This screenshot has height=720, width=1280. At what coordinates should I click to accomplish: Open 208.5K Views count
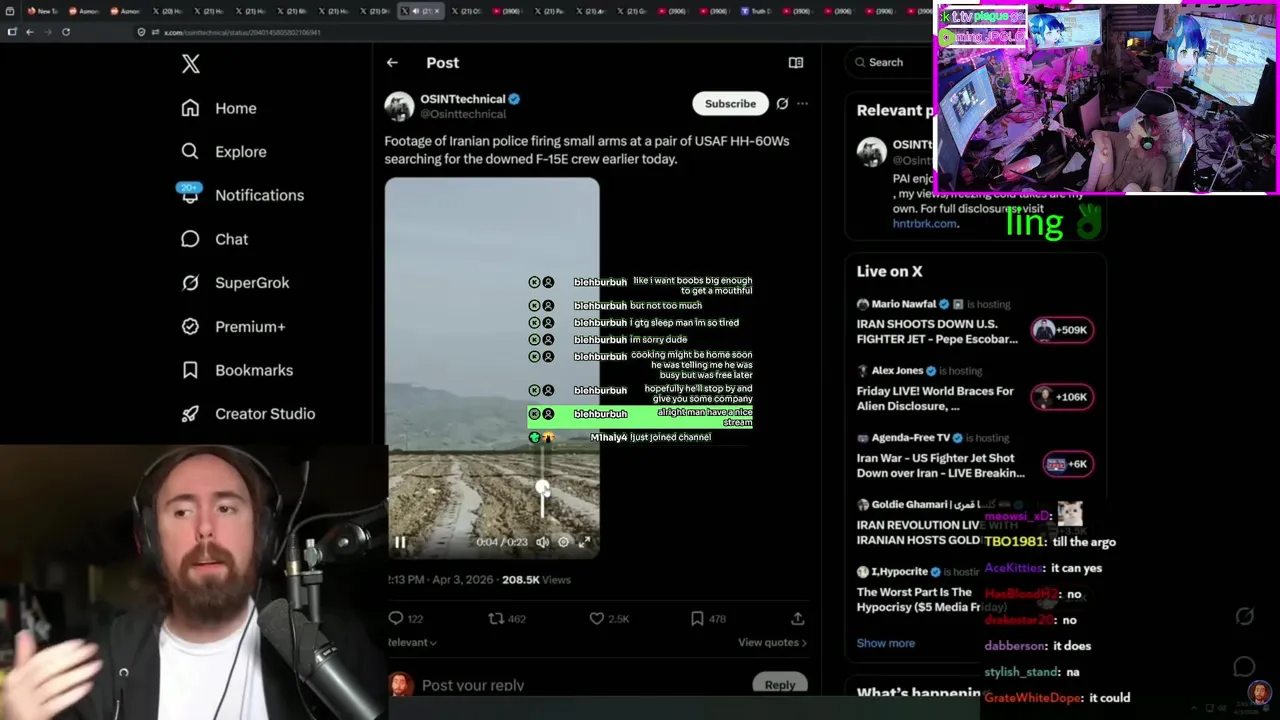[536, 580]
